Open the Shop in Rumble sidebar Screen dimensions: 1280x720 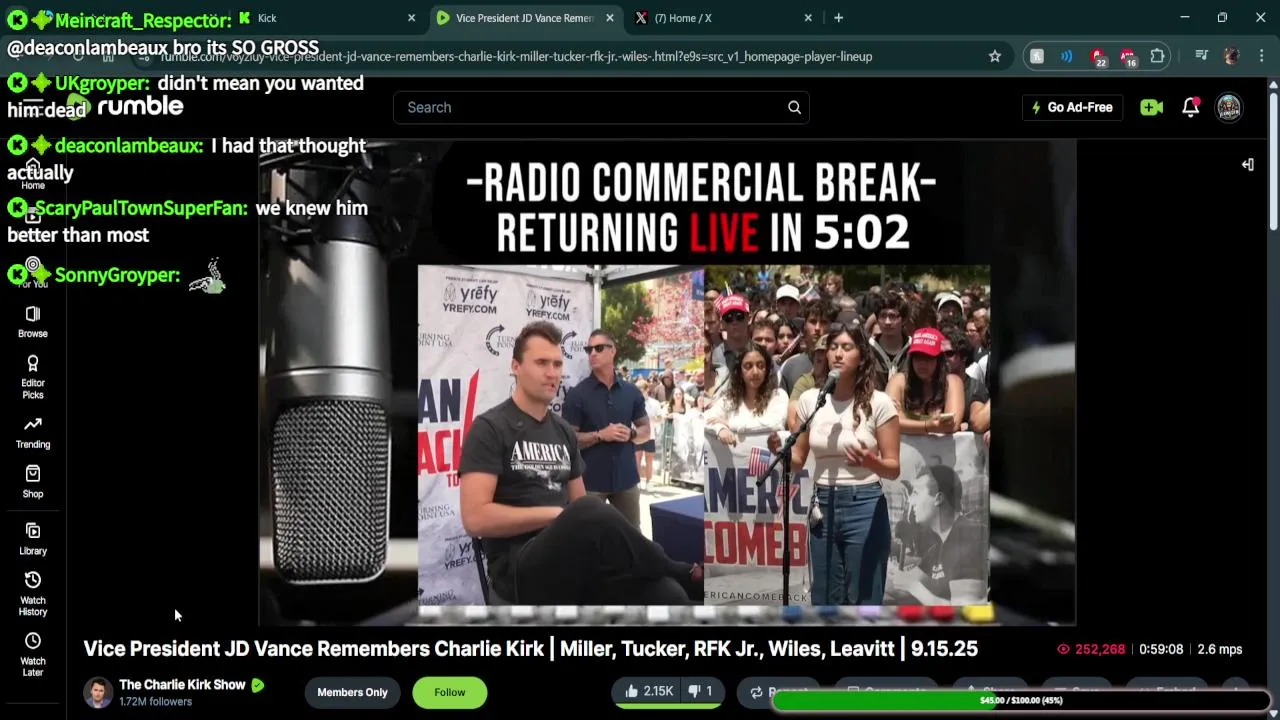33,481
